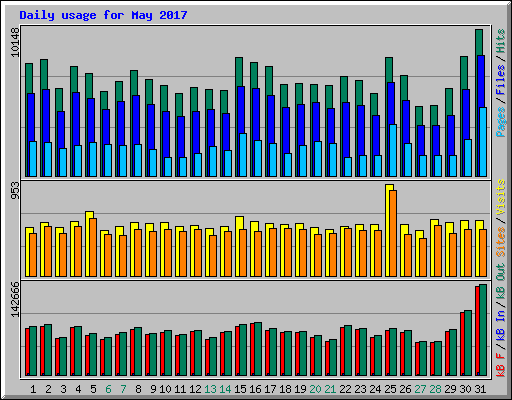Image resolution: width=512 pixels, height=400 pixels.
Task: Click the 10148 hits axis value
Action: 15,42
